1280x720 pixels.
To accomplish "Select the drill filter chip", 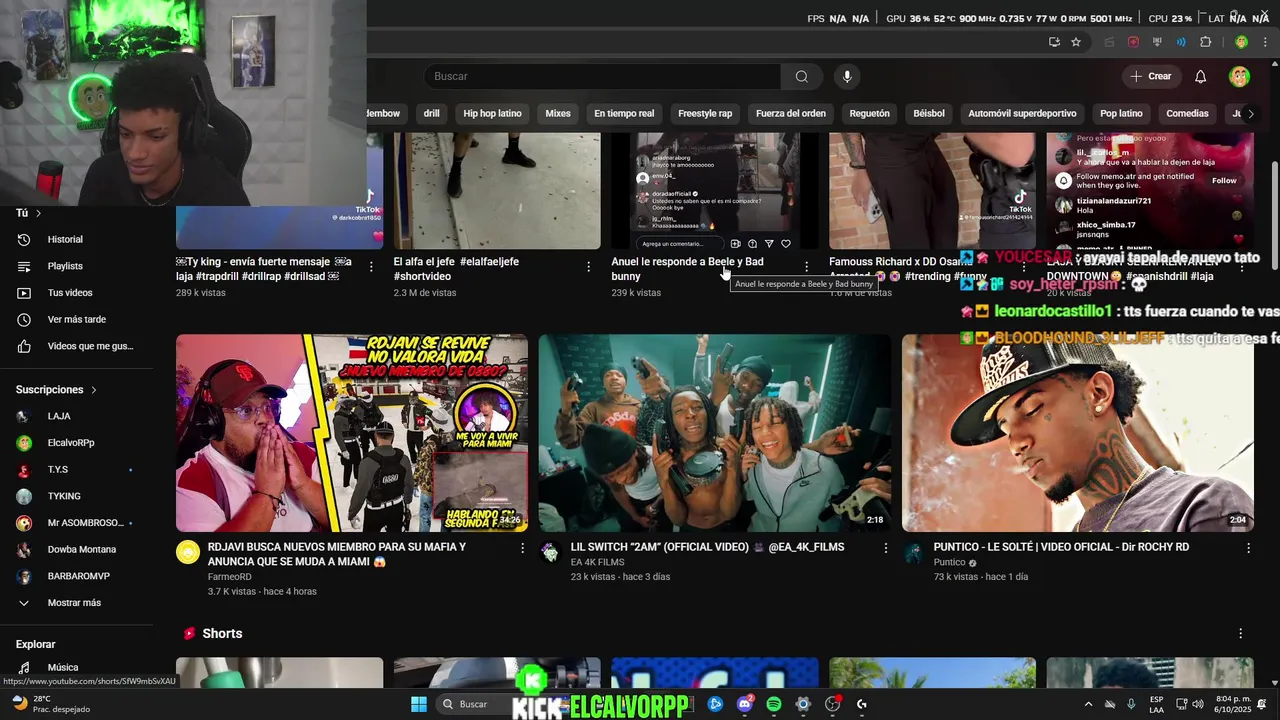I will point(431,114).
